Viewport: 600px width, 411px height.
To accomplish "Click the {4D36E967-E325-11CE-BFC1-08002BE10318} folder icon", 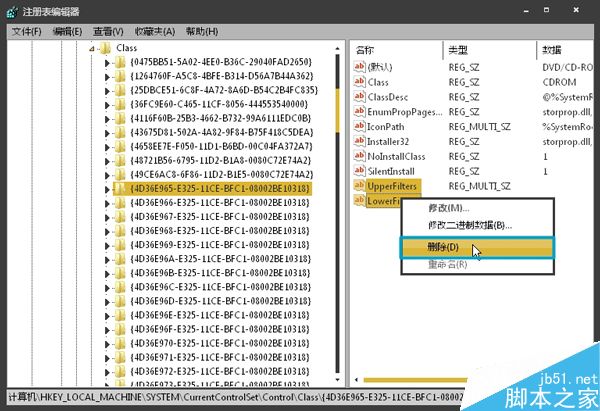I will (120, 217).
